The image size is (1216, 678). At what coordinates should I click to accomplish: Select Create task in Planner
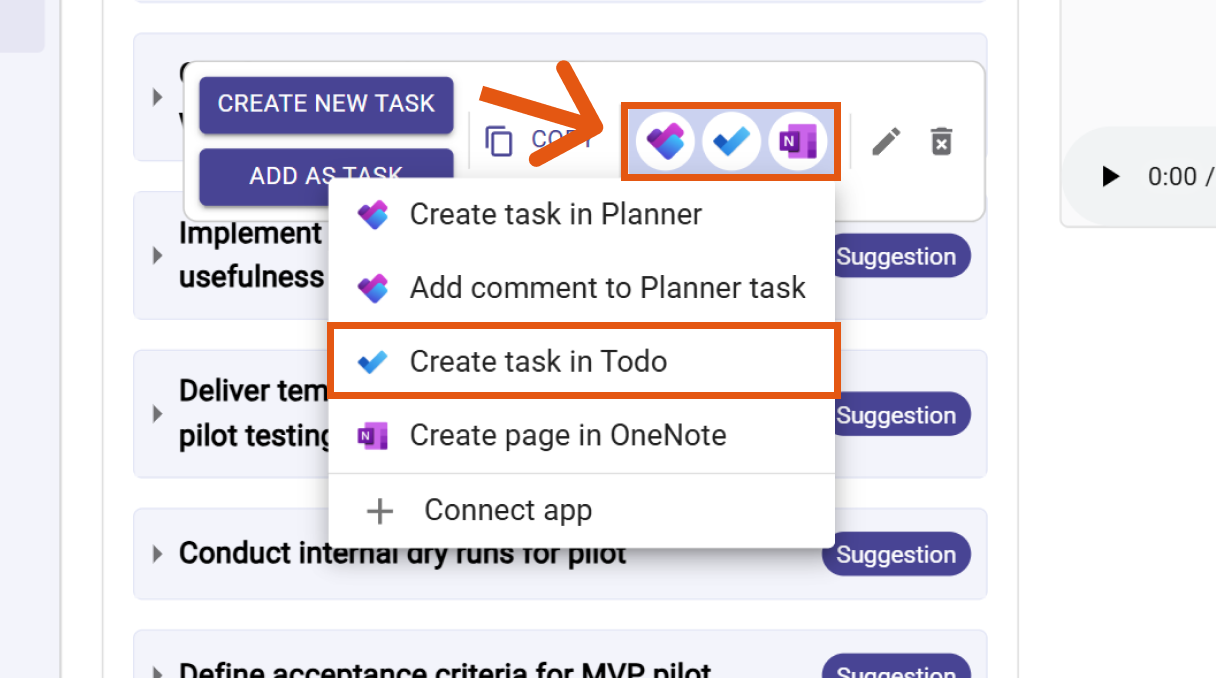point(555,214)
